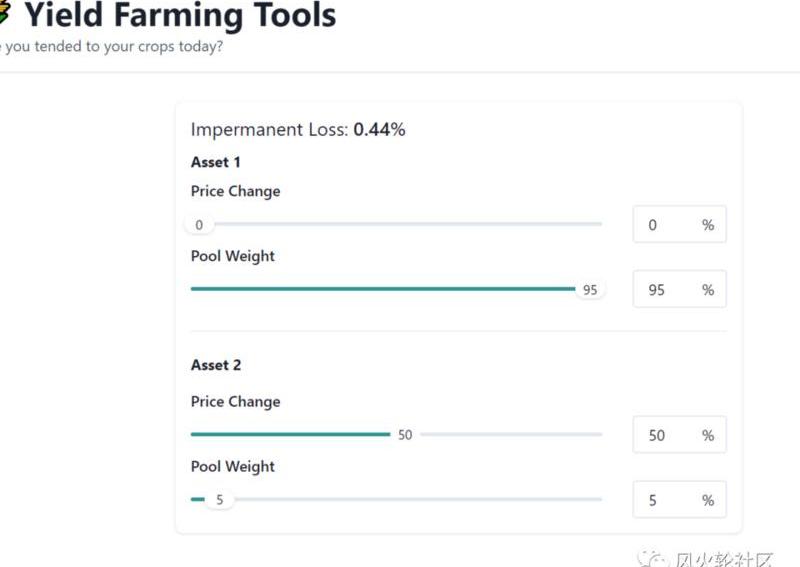Click the Yield Farming Tools heading
This screenshot has width=800, height=567.
point(181,15)
